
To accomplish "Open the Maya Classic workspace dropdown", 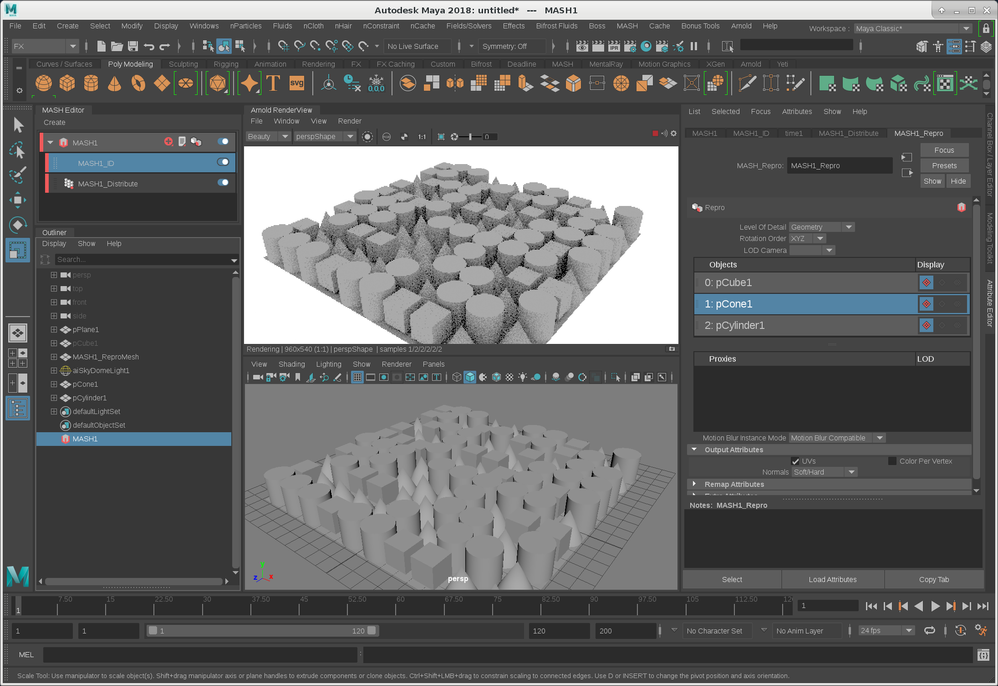I will 913,29.
